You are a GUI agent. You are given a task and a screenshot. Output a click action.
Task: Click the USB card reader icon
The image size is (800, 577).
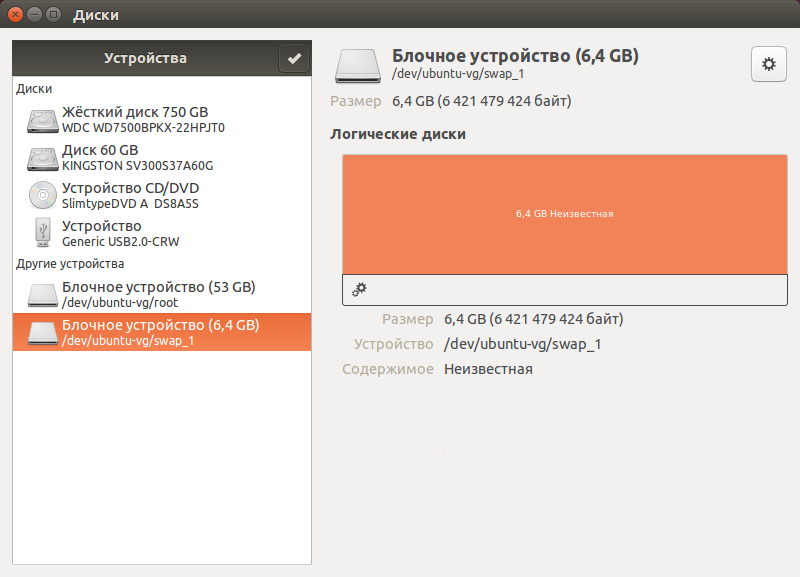pyautogui.click(x=43, y=233)
